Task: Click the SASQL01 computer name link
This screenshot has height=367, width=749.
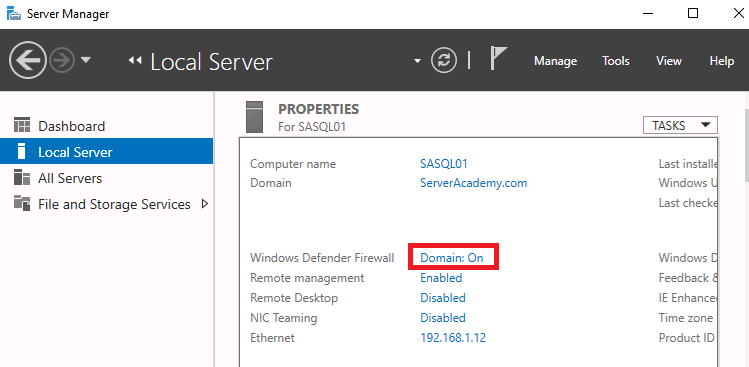Action: 444,164
